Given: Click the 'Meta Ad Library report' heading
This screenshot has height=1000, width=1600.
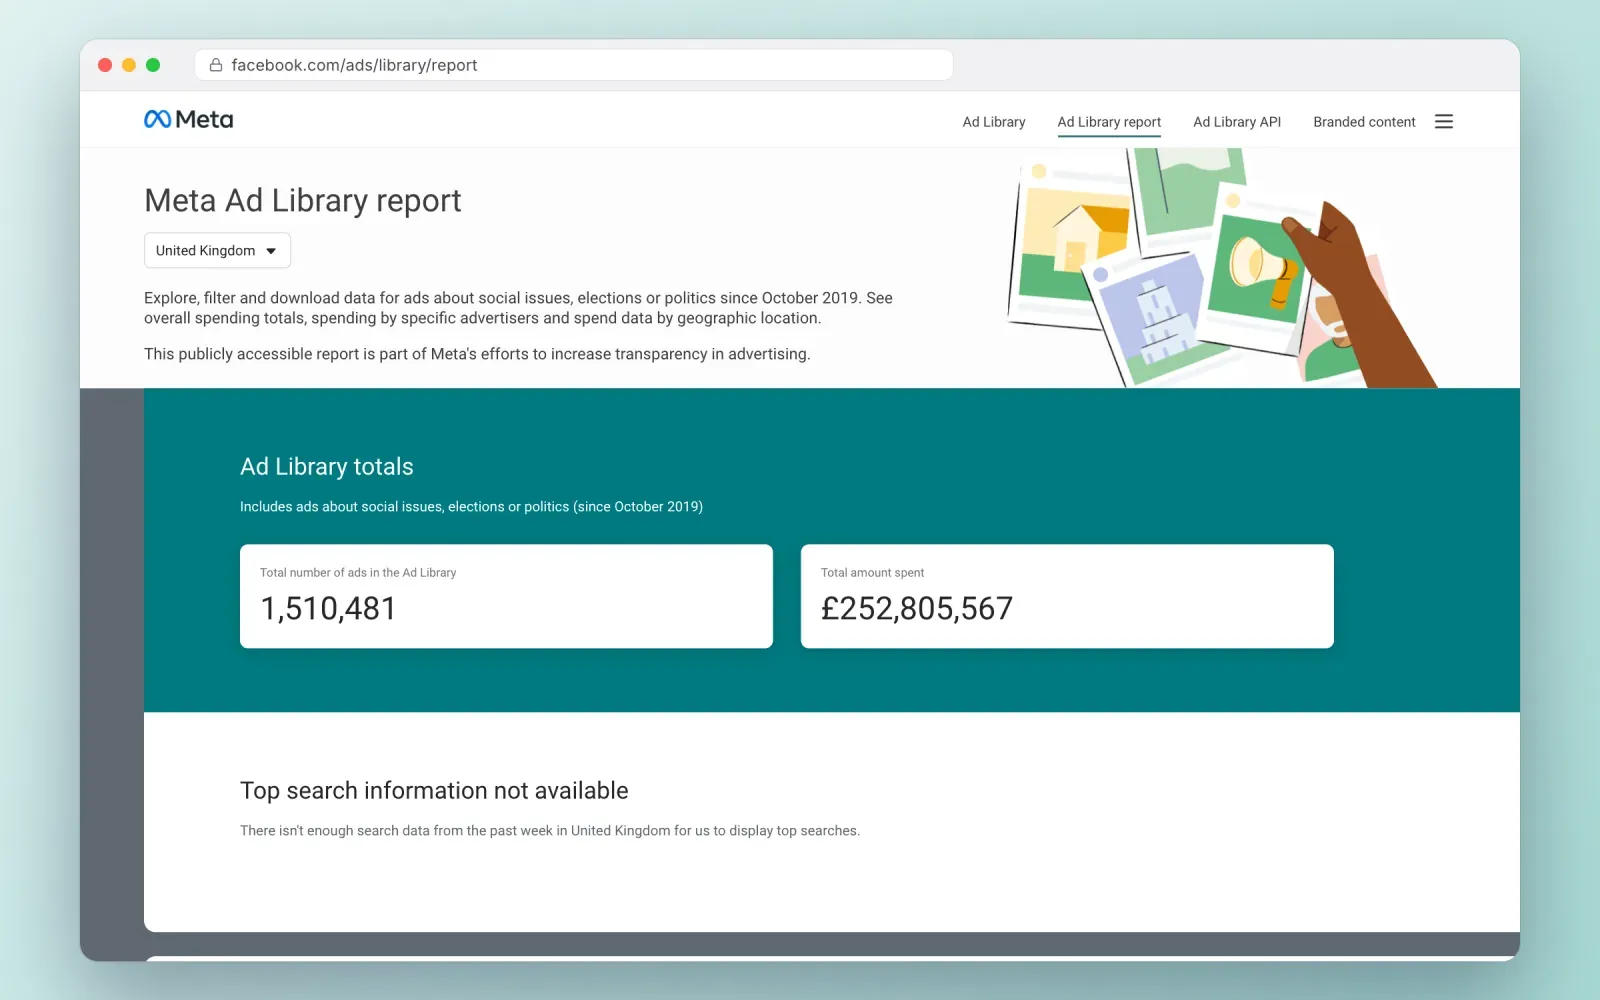Looking at the screenshot, I should pos(303,200).
